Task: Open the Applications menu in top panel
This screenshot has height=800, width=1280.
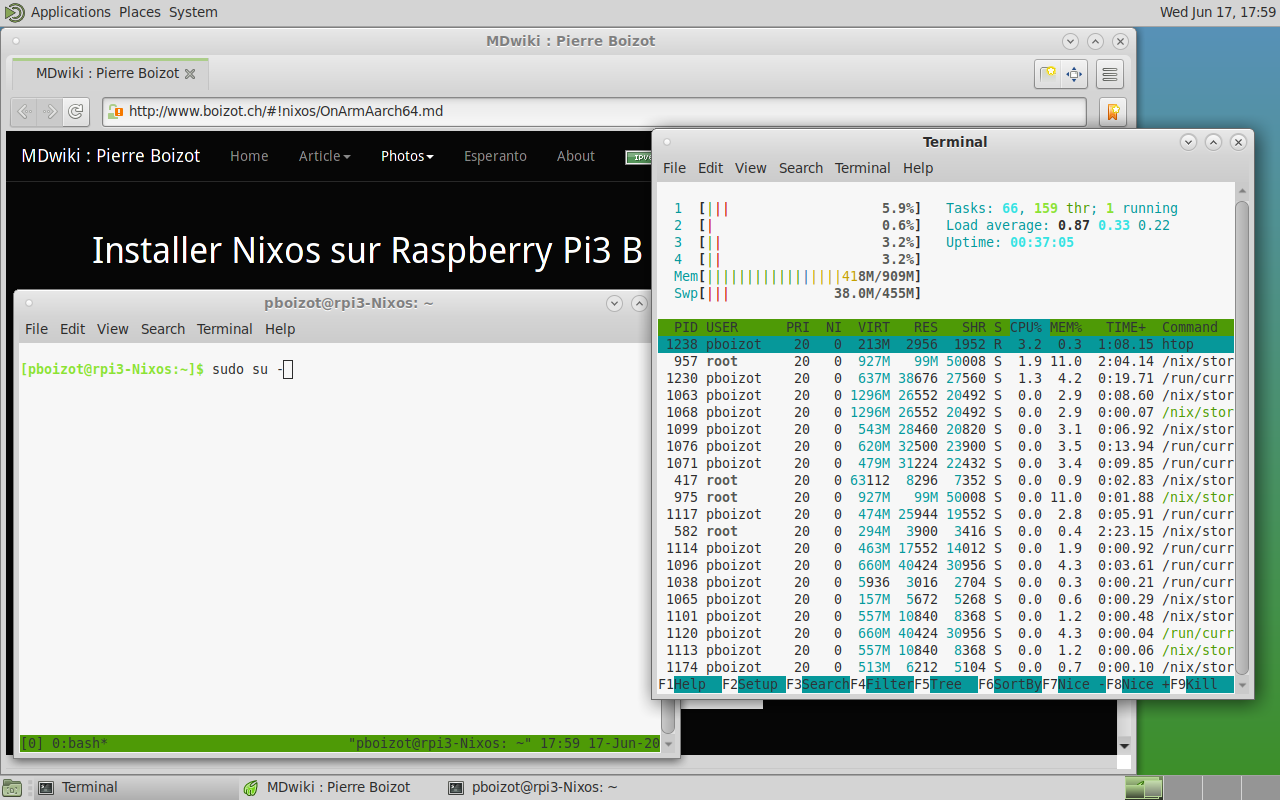Action: click(71, 12)
